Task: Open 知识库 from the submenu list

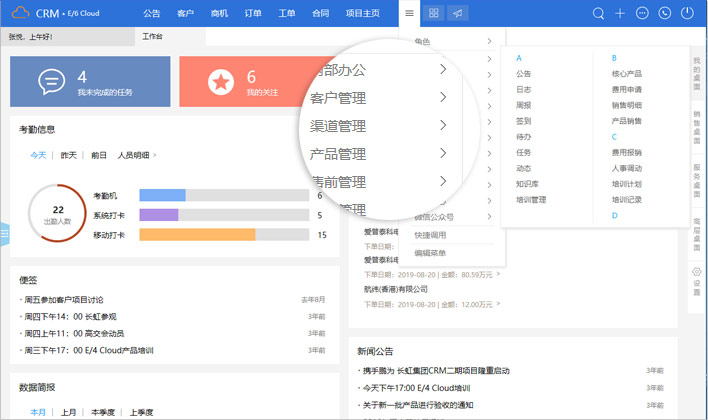Action: point(526,184)
